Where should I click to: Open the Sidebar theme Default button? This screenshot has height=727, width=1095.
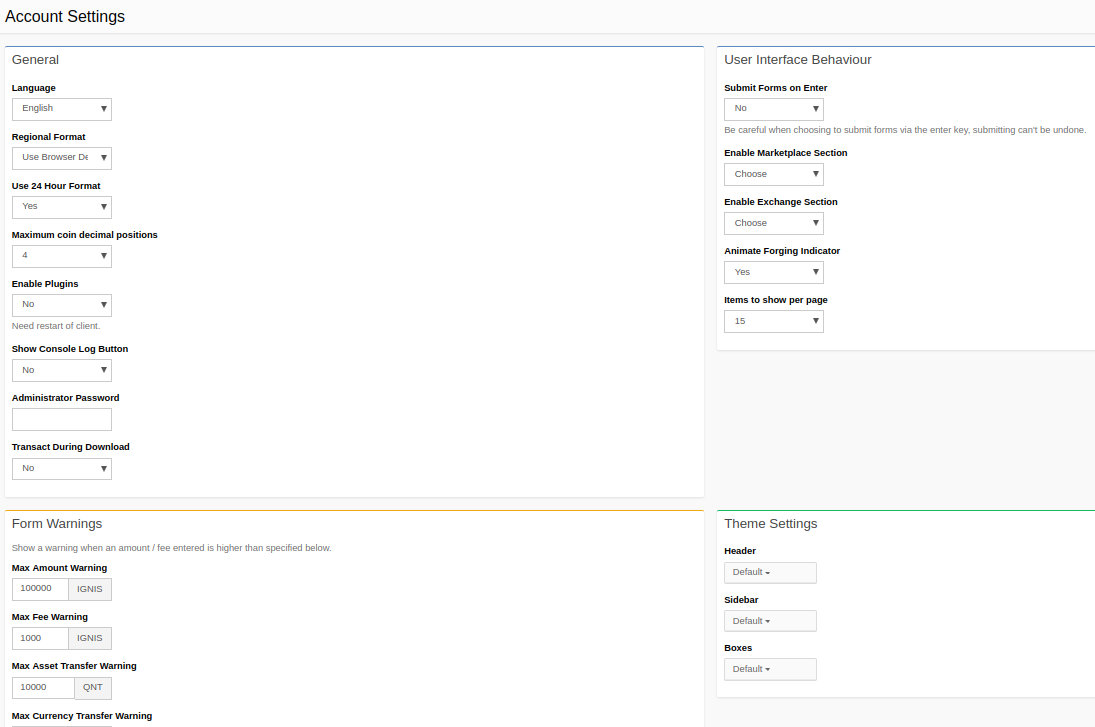770,621
